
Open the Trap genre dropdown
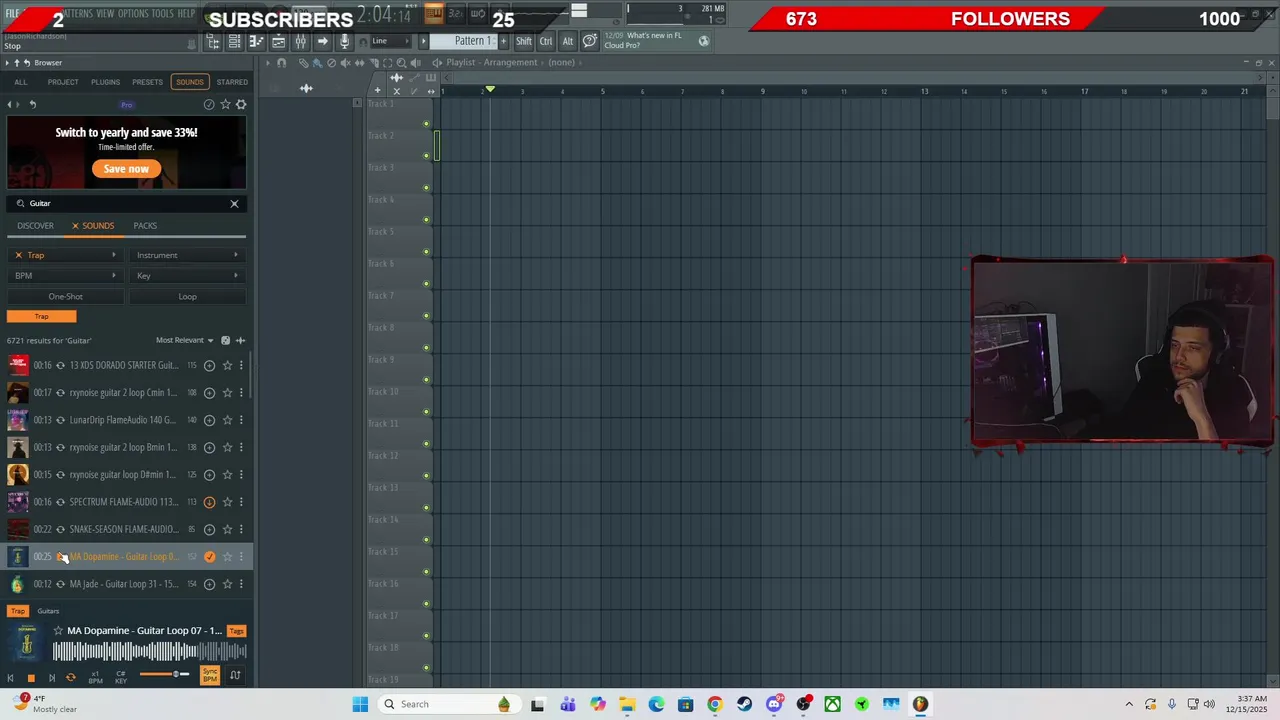click(65, 255)
